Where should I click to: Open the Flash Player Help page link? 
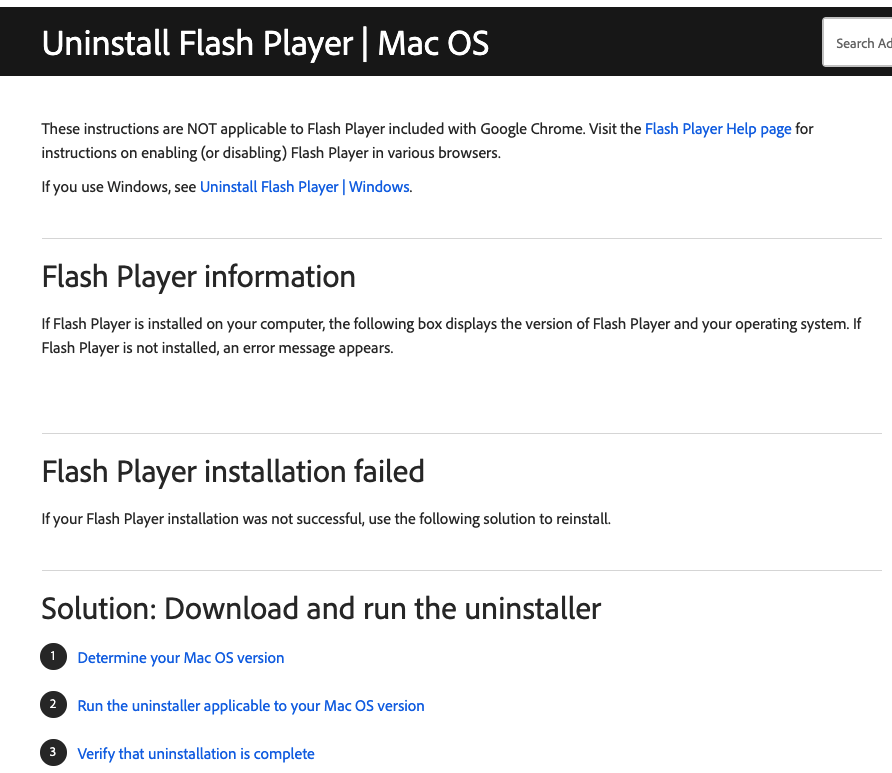click(718, 129)
